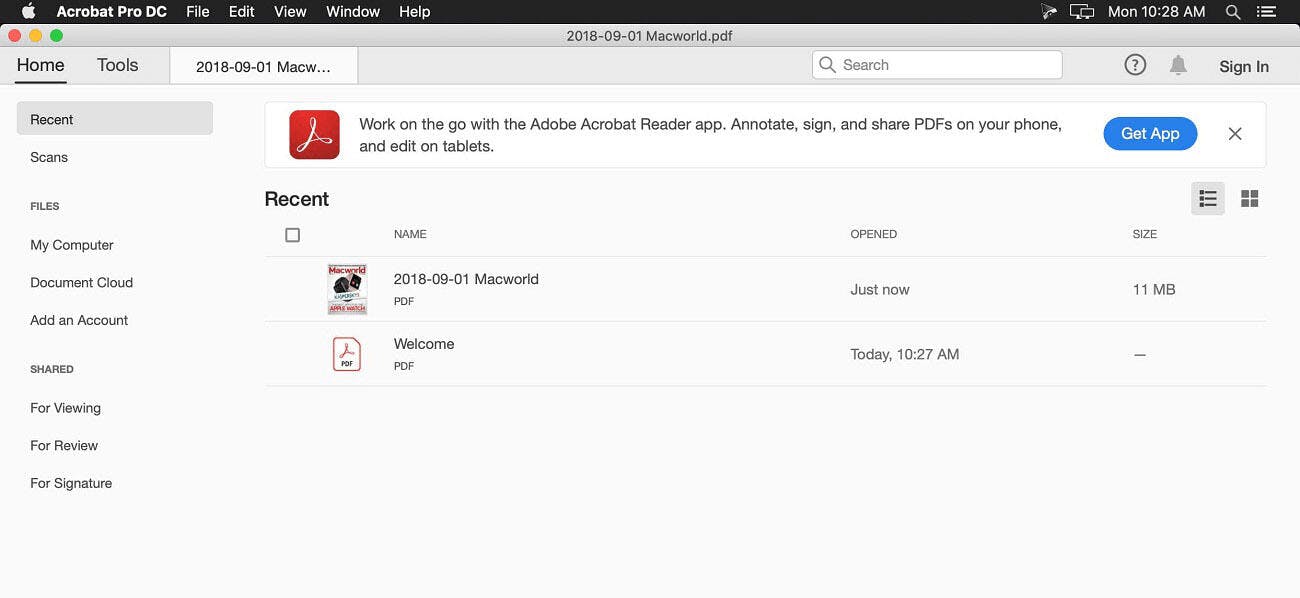Open the Macworld cover thumbnail
Image resolution: width=1300 pixels, height=598 pixels.
point(347,289)
